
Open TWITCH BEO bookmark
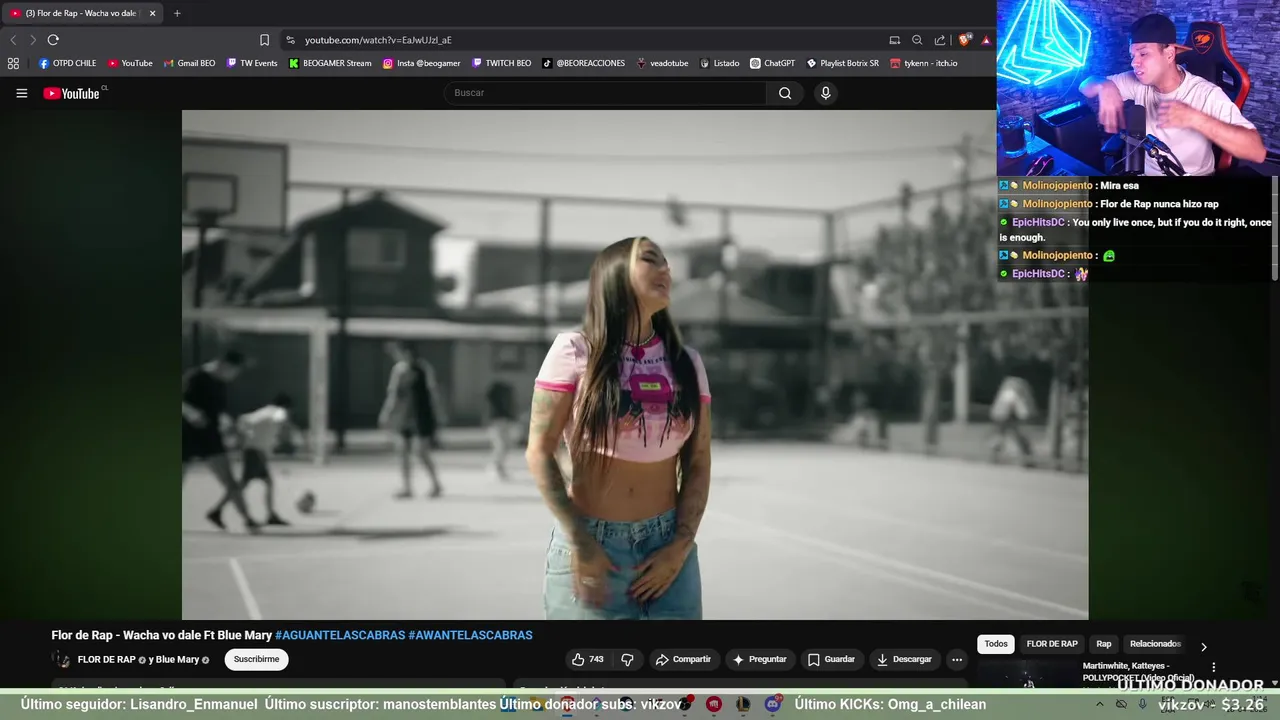click(x=501, y=63)
